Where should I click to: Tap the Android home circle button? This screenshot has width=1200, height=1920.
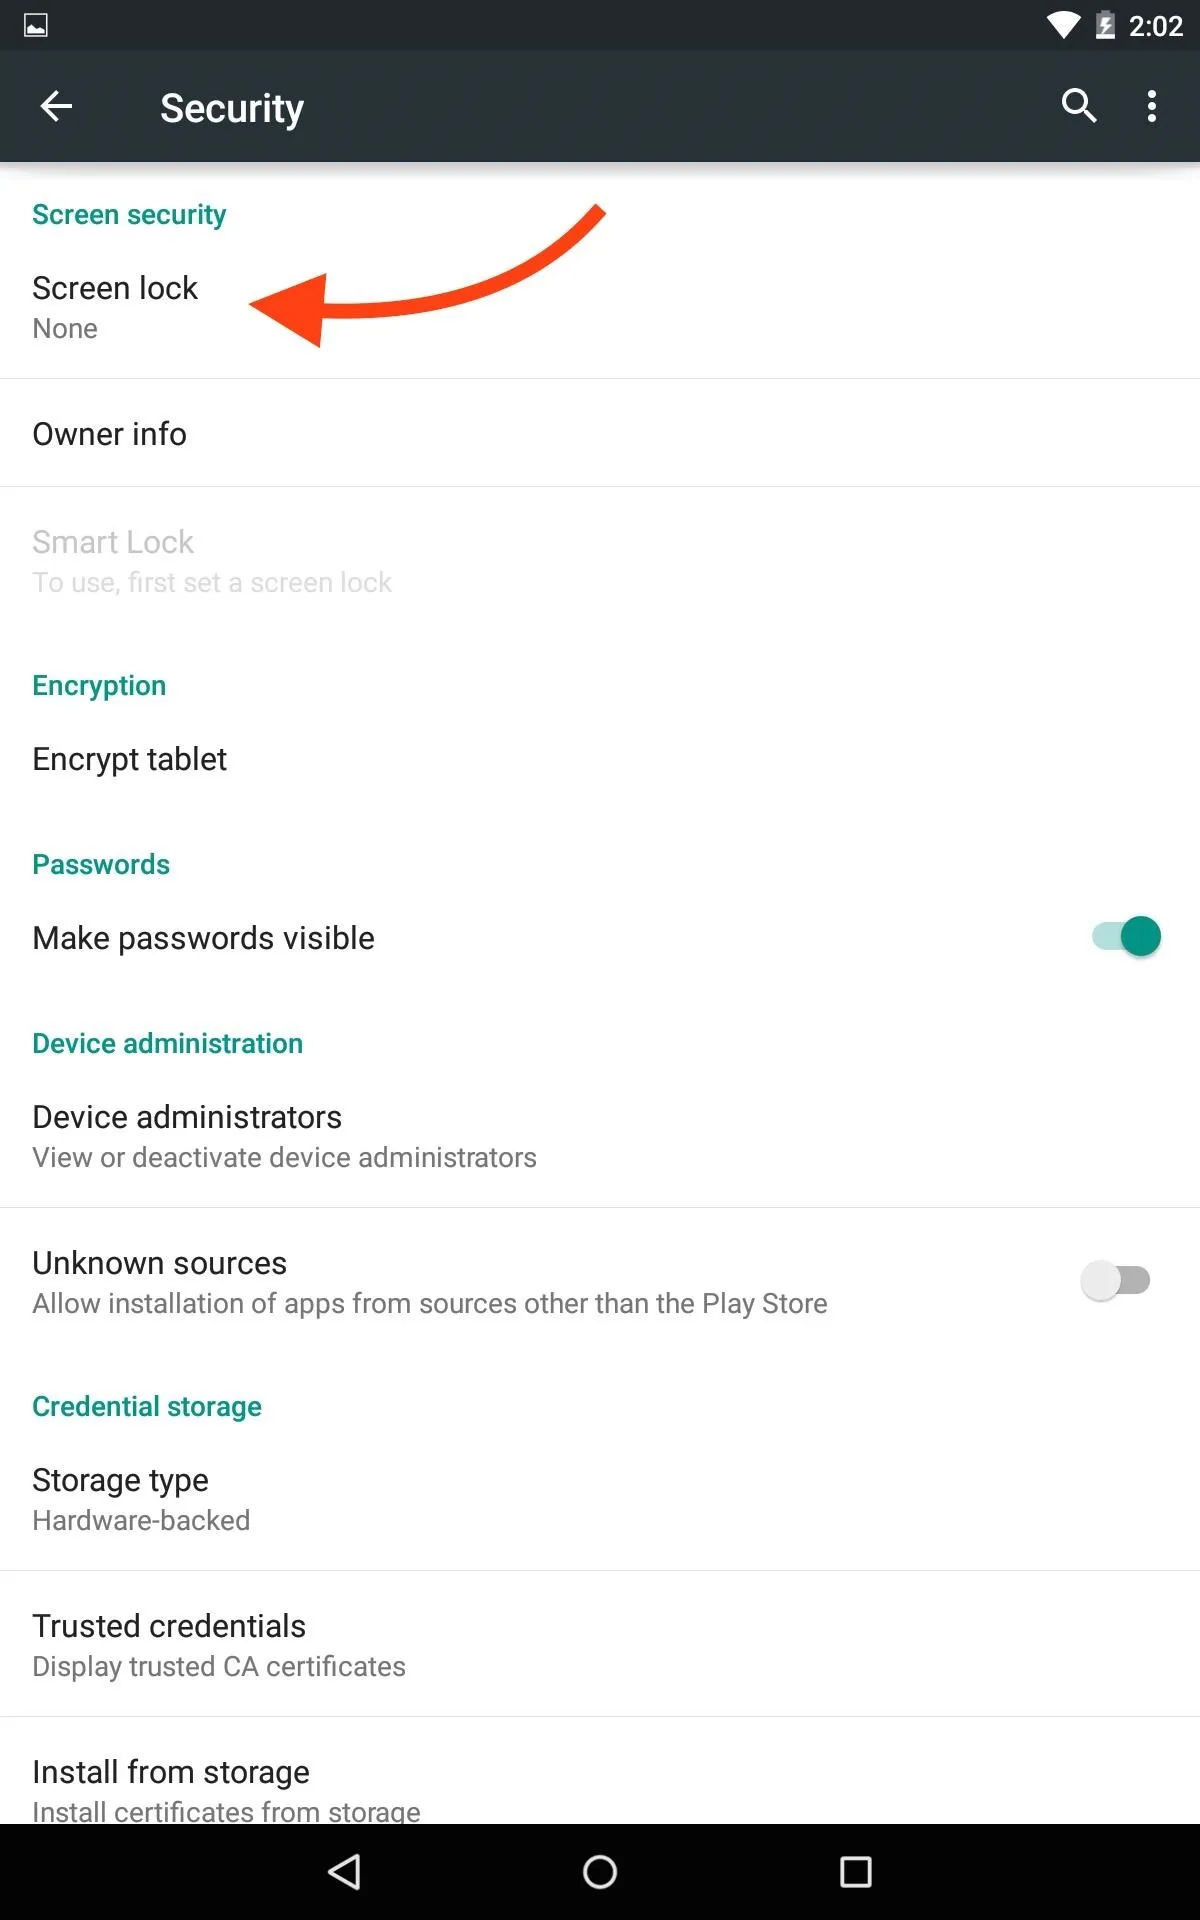600,1872
